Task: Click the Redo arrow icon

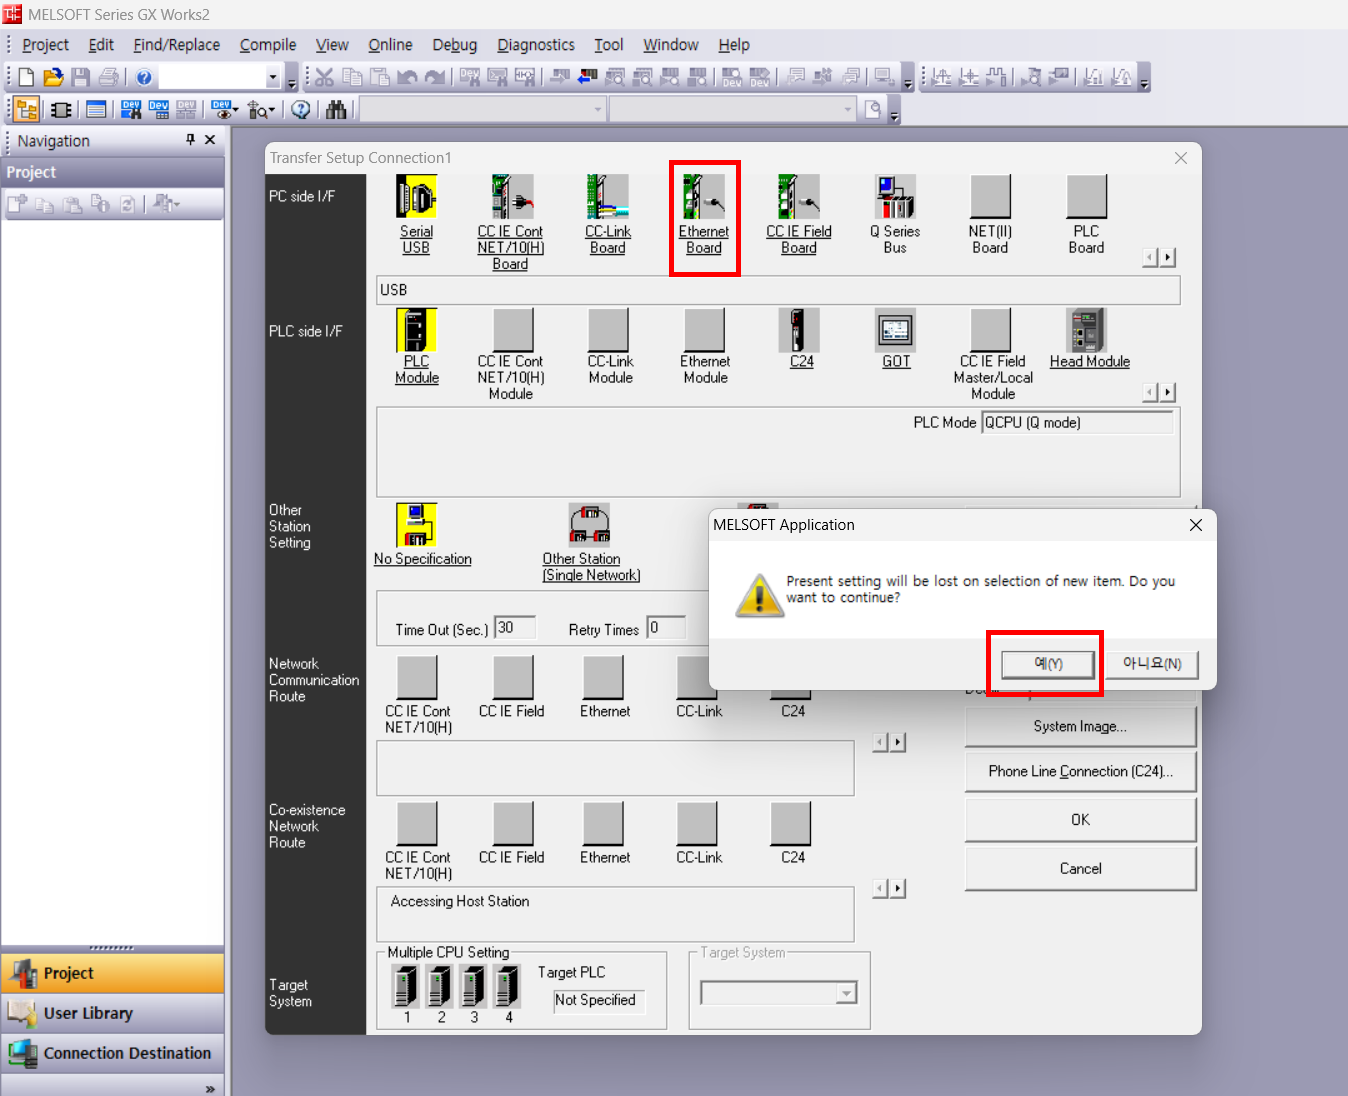Action: coord(435,77)
